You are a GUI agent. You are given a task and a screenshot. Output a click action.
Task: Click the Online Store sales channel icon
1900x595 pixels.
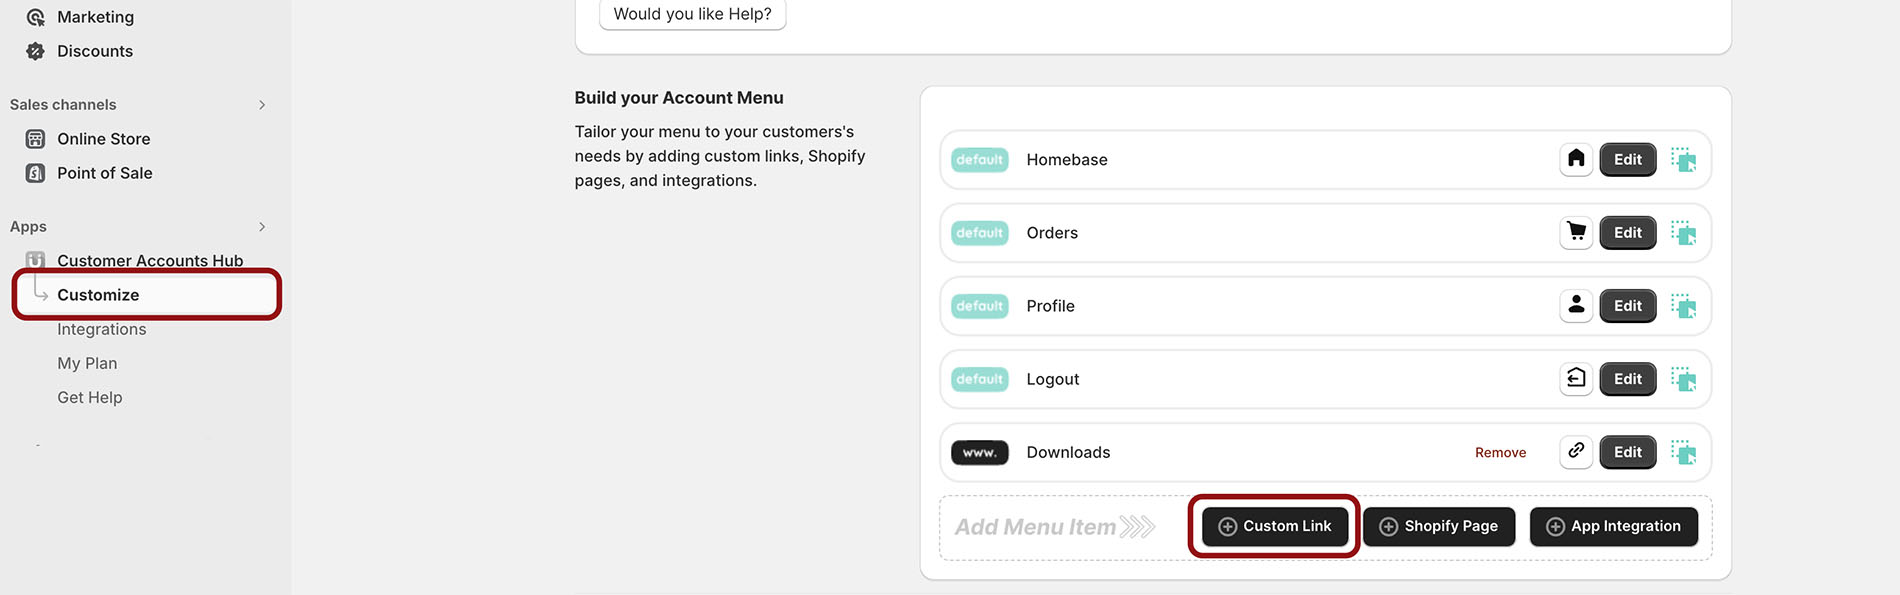(36, 139)
